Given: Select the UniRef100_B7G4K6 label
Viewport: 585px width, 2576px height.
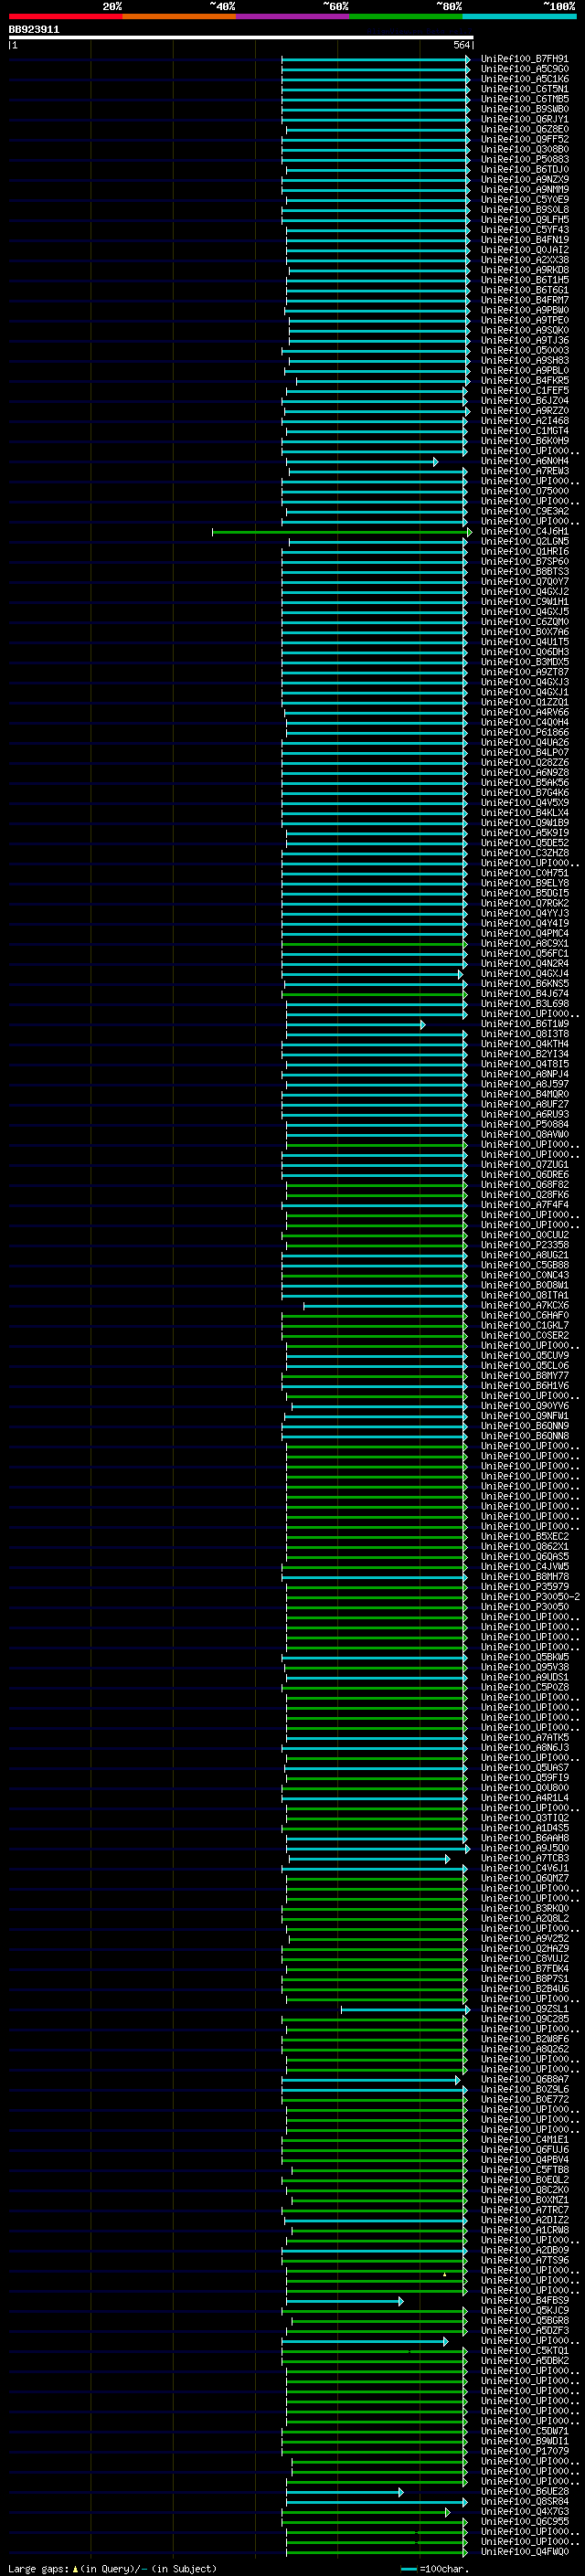Looking at the screenshot, I should tap(524, 794).
